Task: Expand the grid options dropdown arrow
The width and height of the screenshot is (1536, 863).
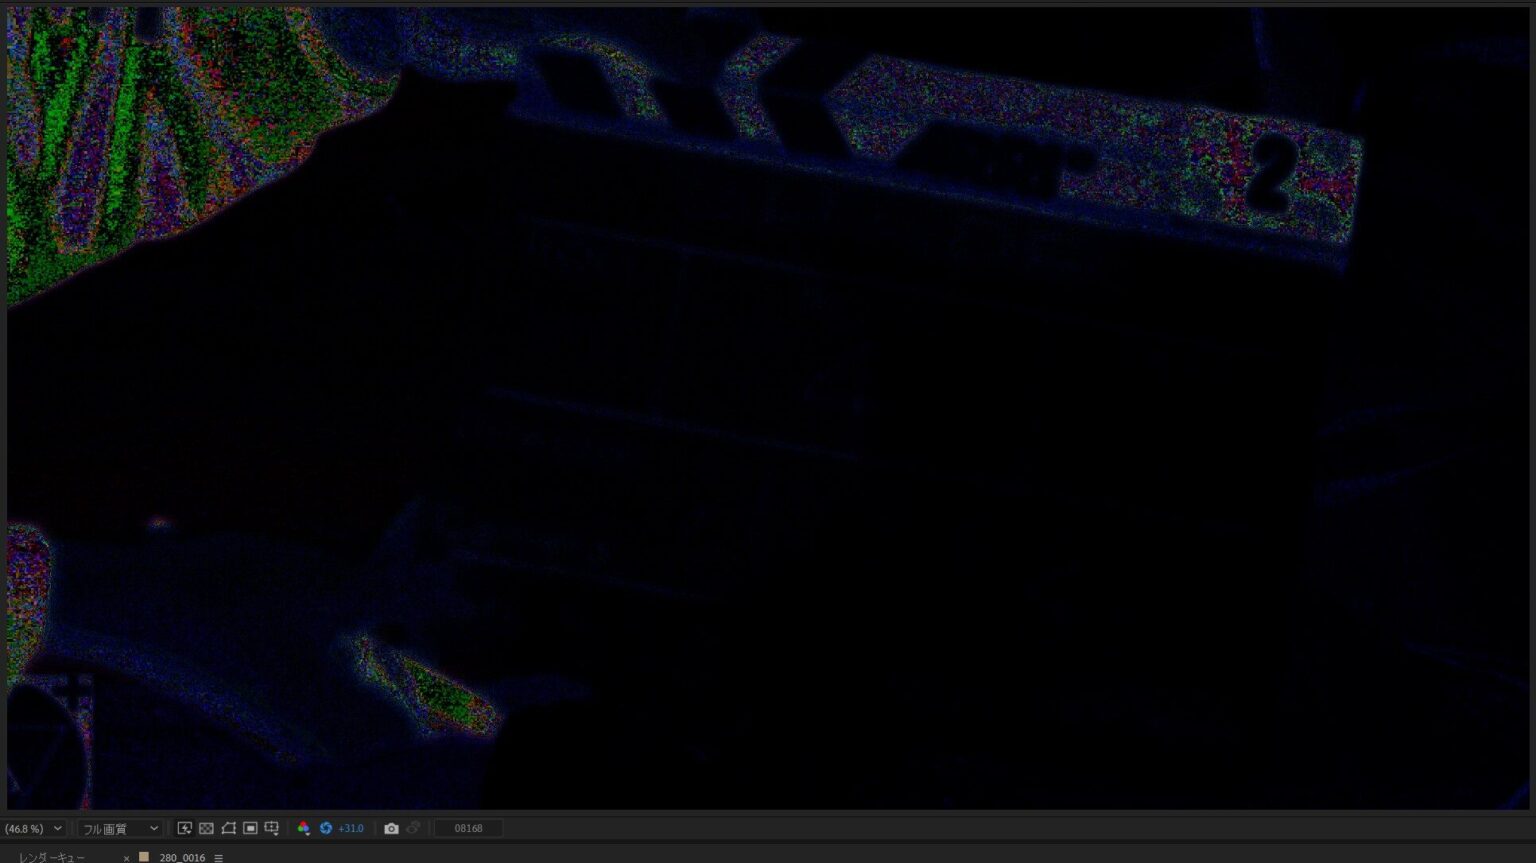Action: click(x=276, y=833)
